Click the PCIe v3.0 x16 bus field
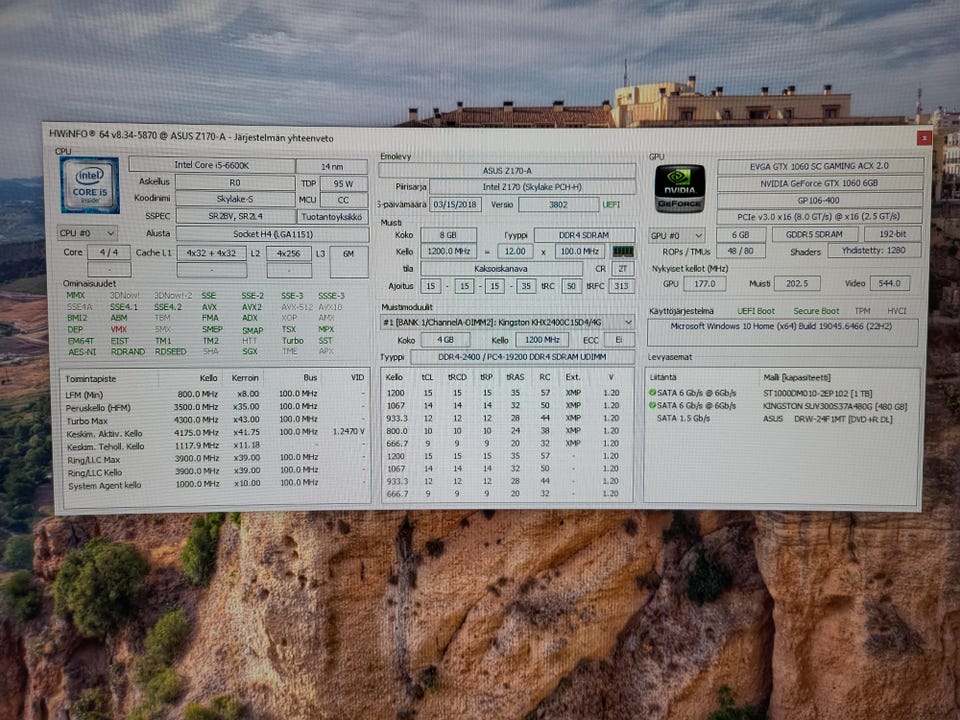This screenshot has width=960, height=720. coord(819,217)
